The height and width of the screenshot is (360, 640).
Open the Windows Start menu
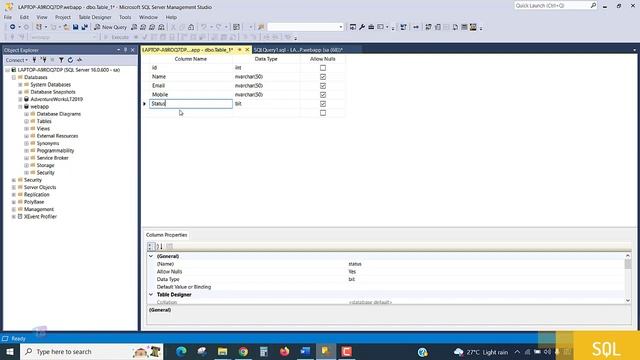tap(10, 351)
